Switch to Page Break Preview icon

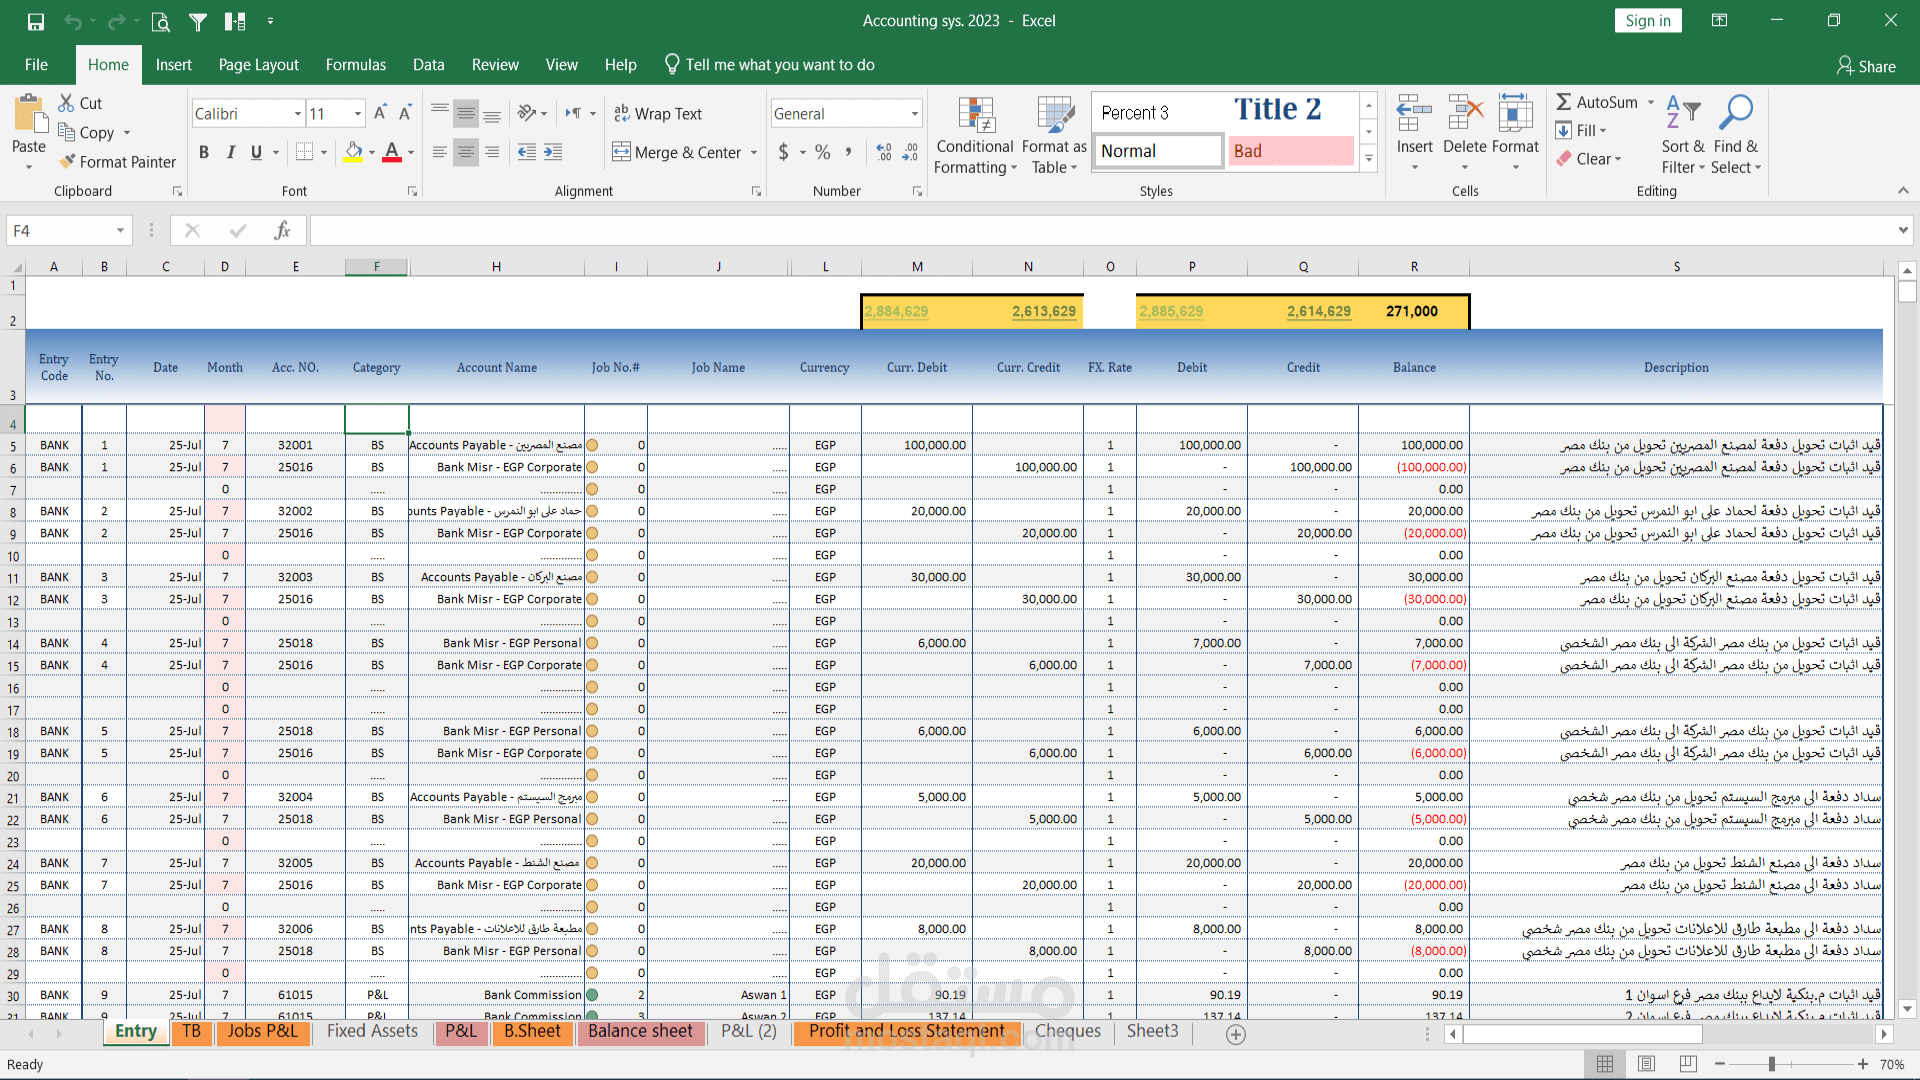1688,1064
